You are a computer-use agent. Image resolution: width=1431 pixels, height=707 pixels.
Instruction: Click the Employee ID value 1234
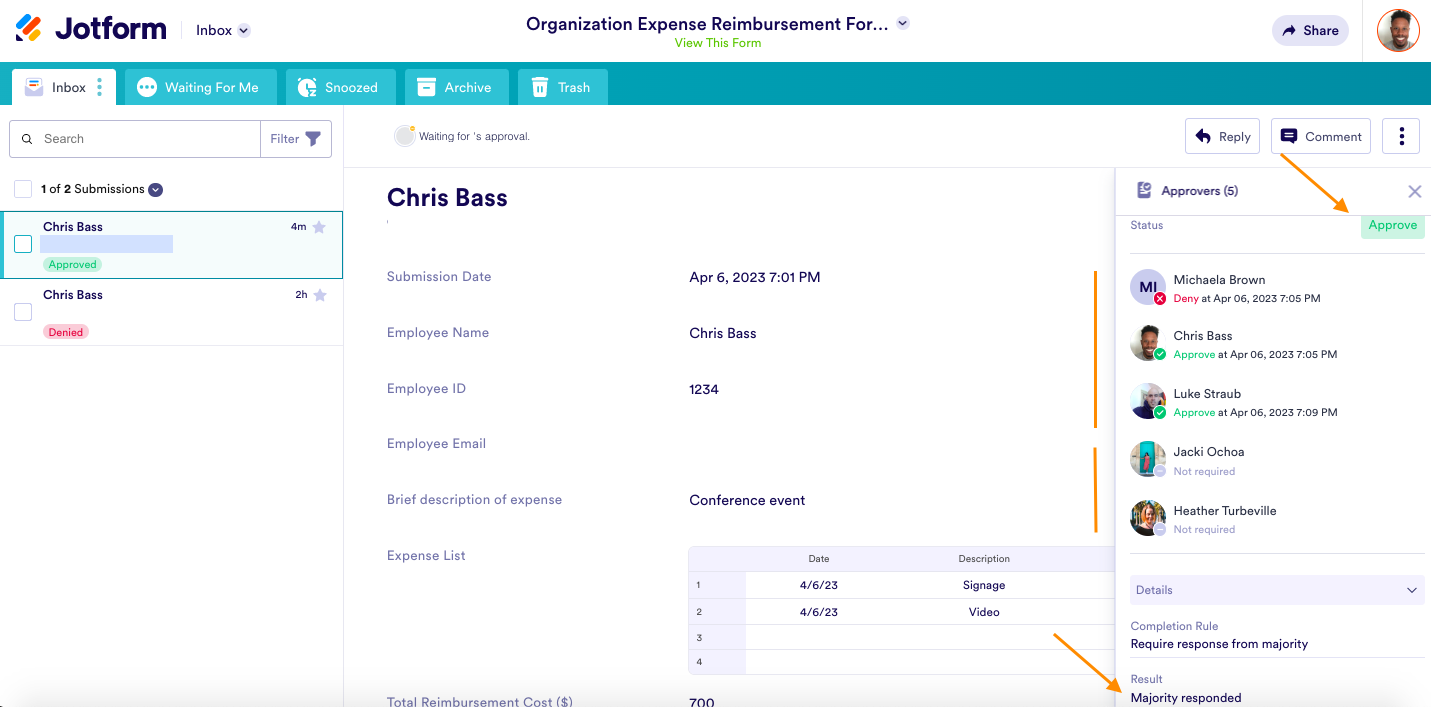(x=704, y=389)
